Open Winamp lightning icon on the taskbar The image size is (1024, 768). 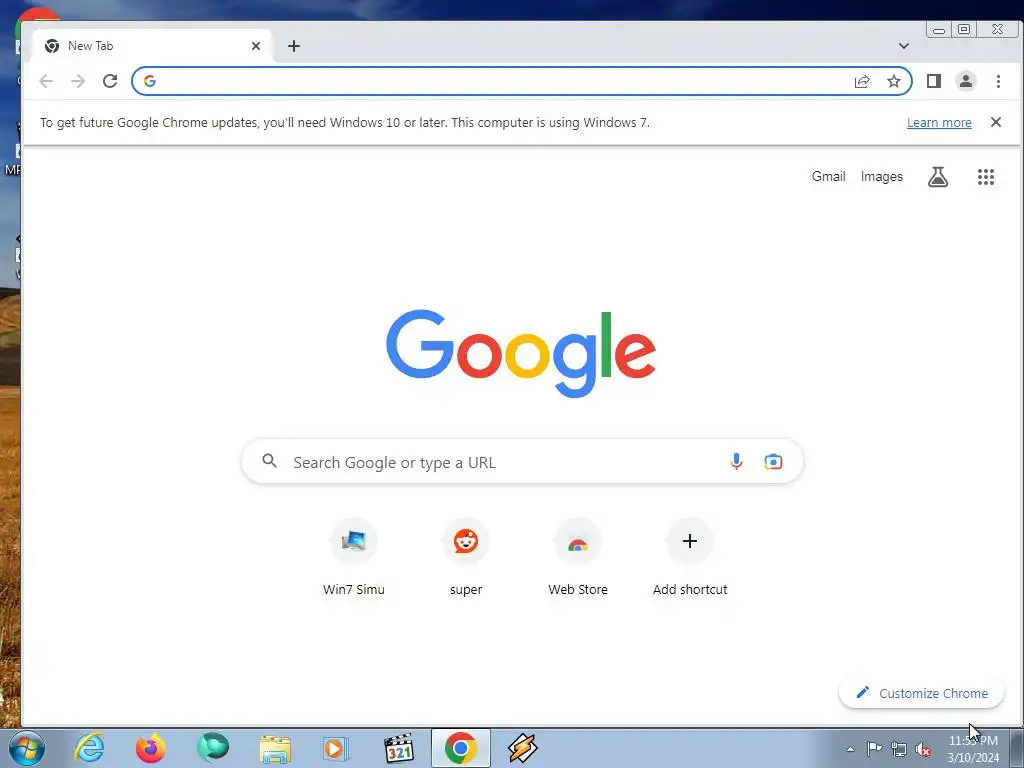(x=522, y=748)
